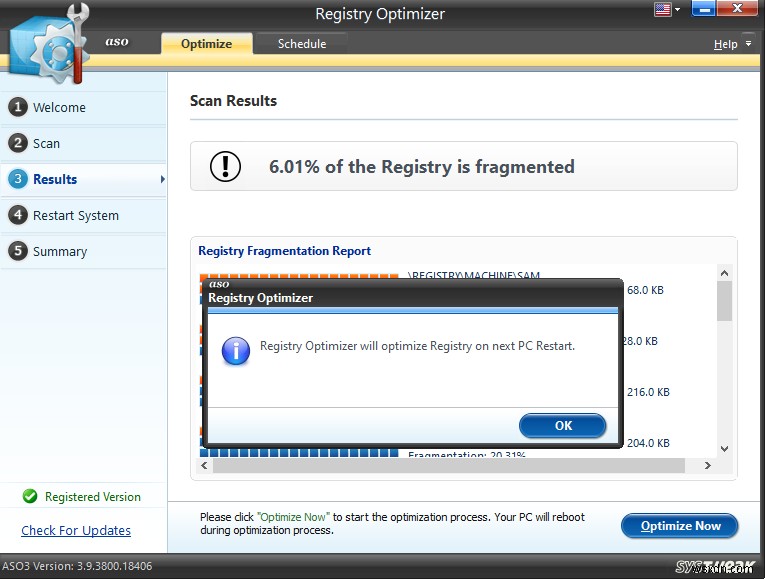
Task: Close the Registry Optimizer window
Action: click(x=738, y=9)
